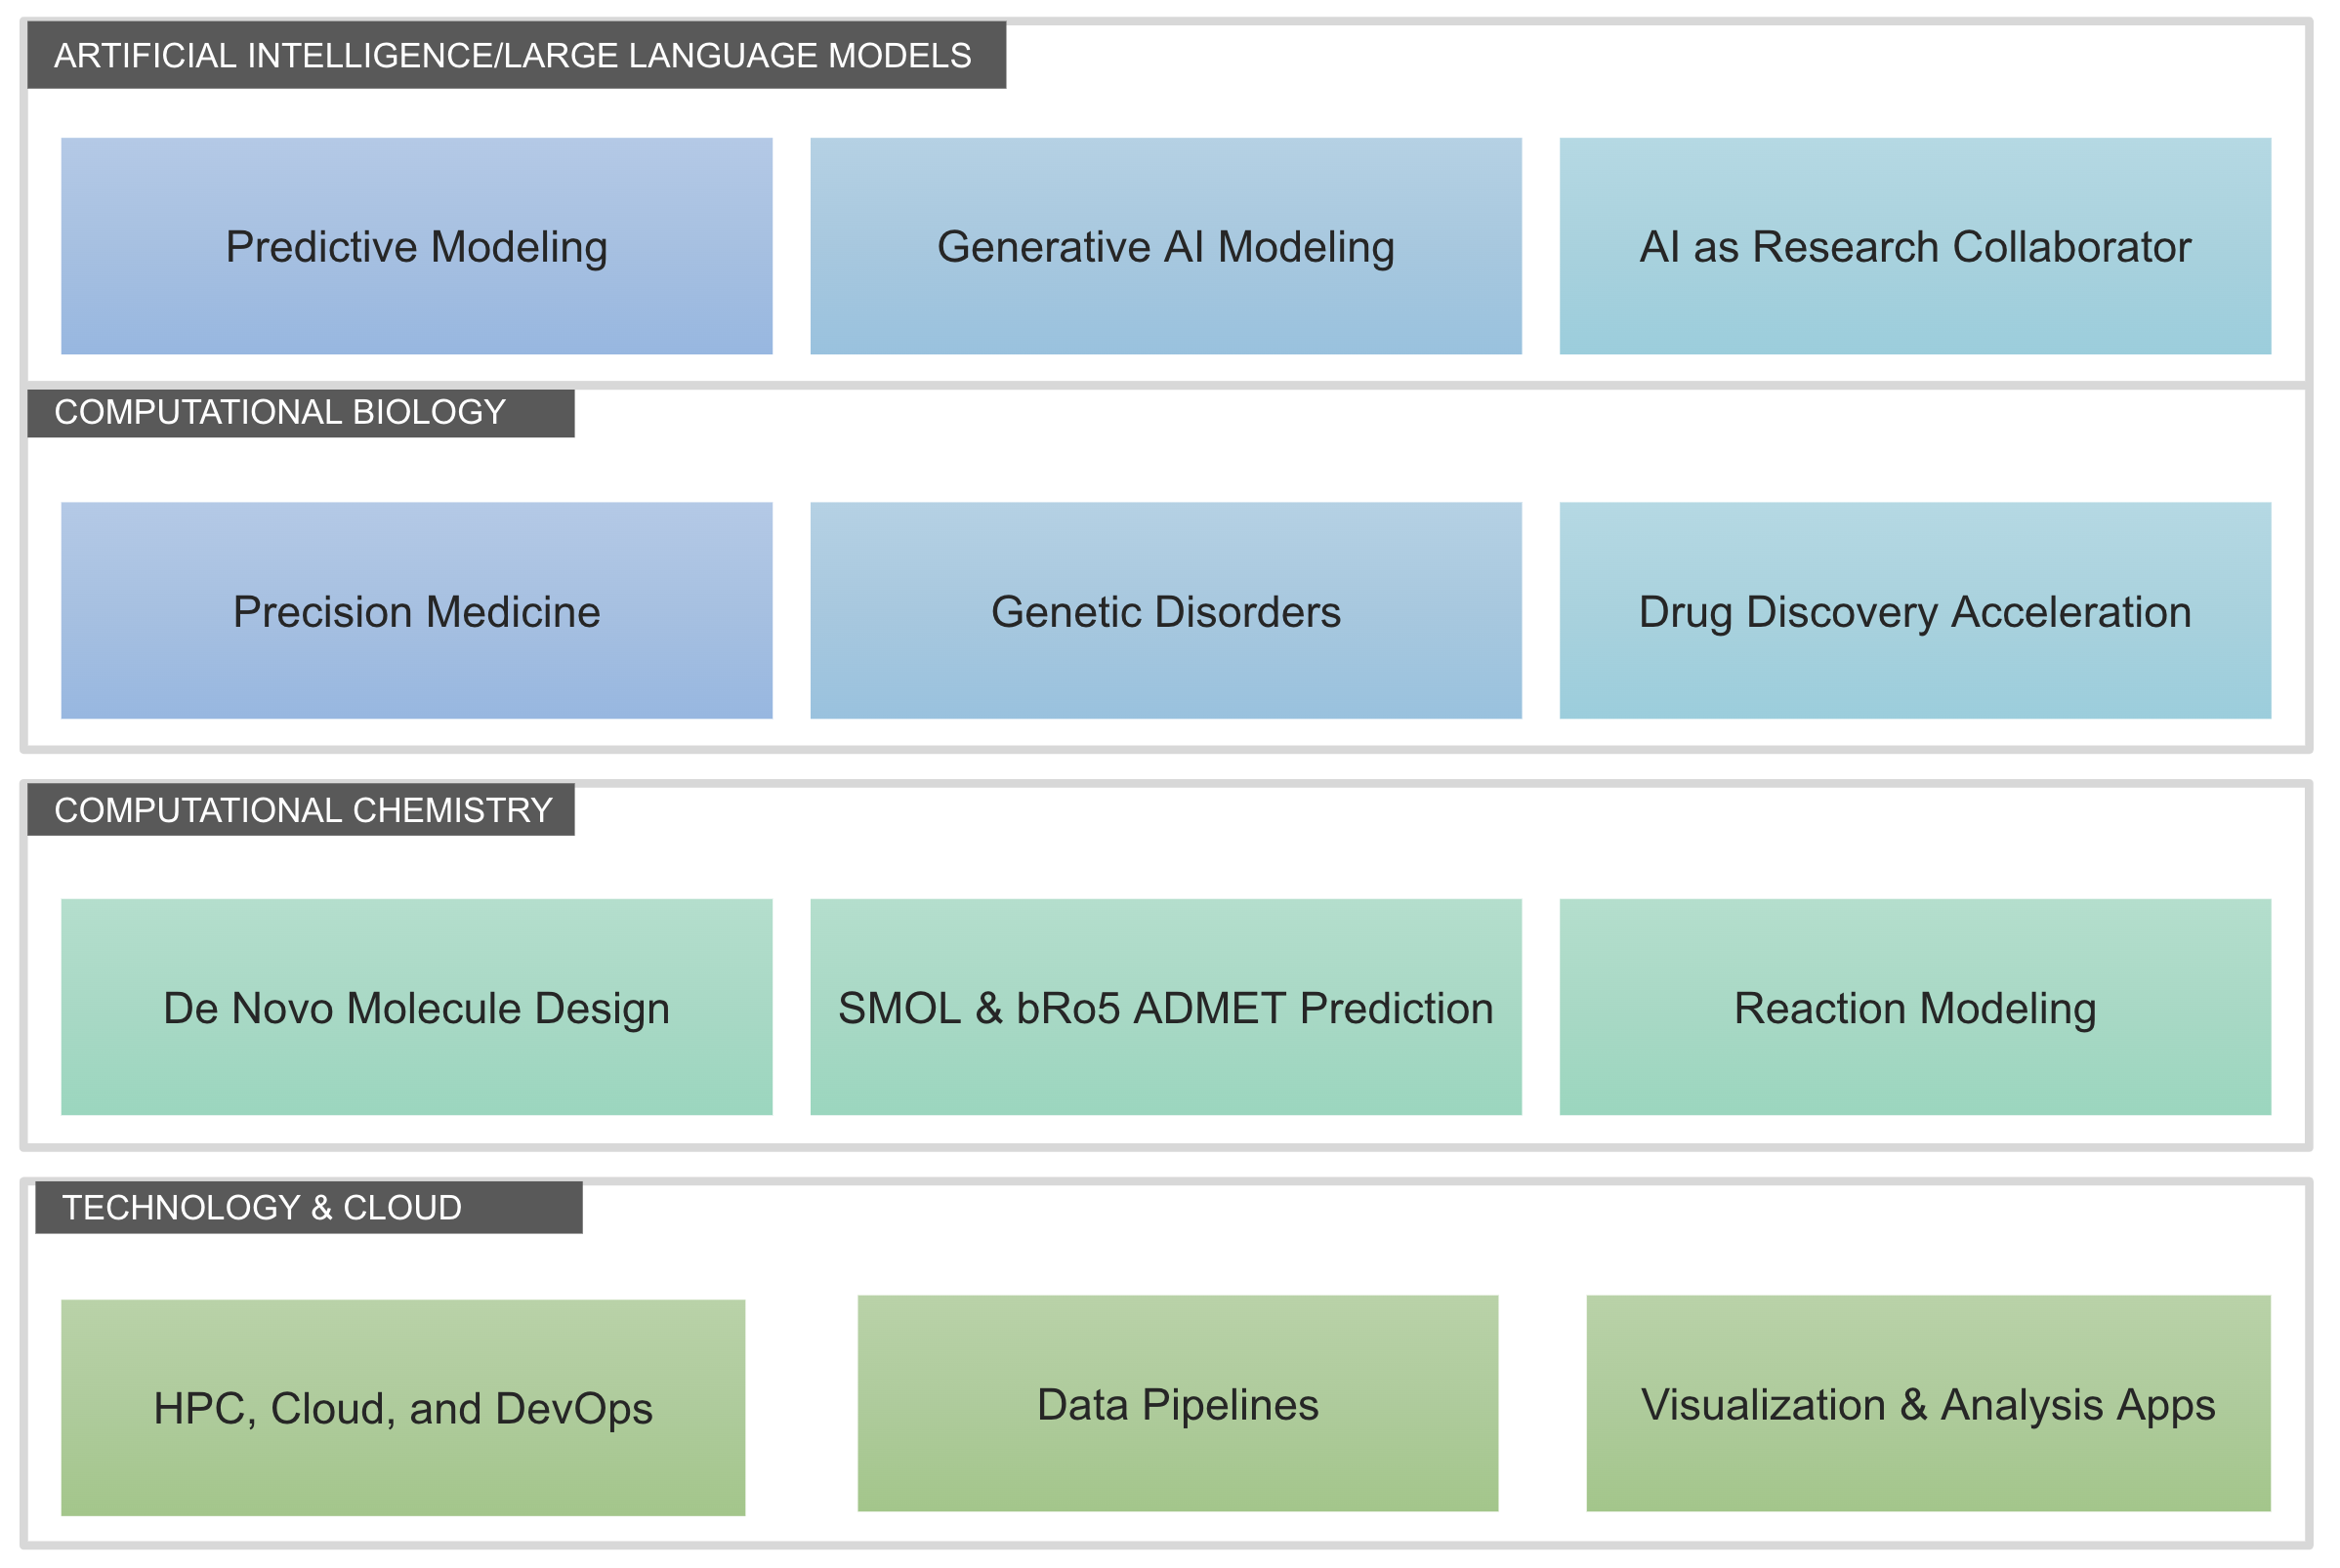Open the De Novo Molecule Design tile
The image size is (2340, 1568).
[416, 1007]
